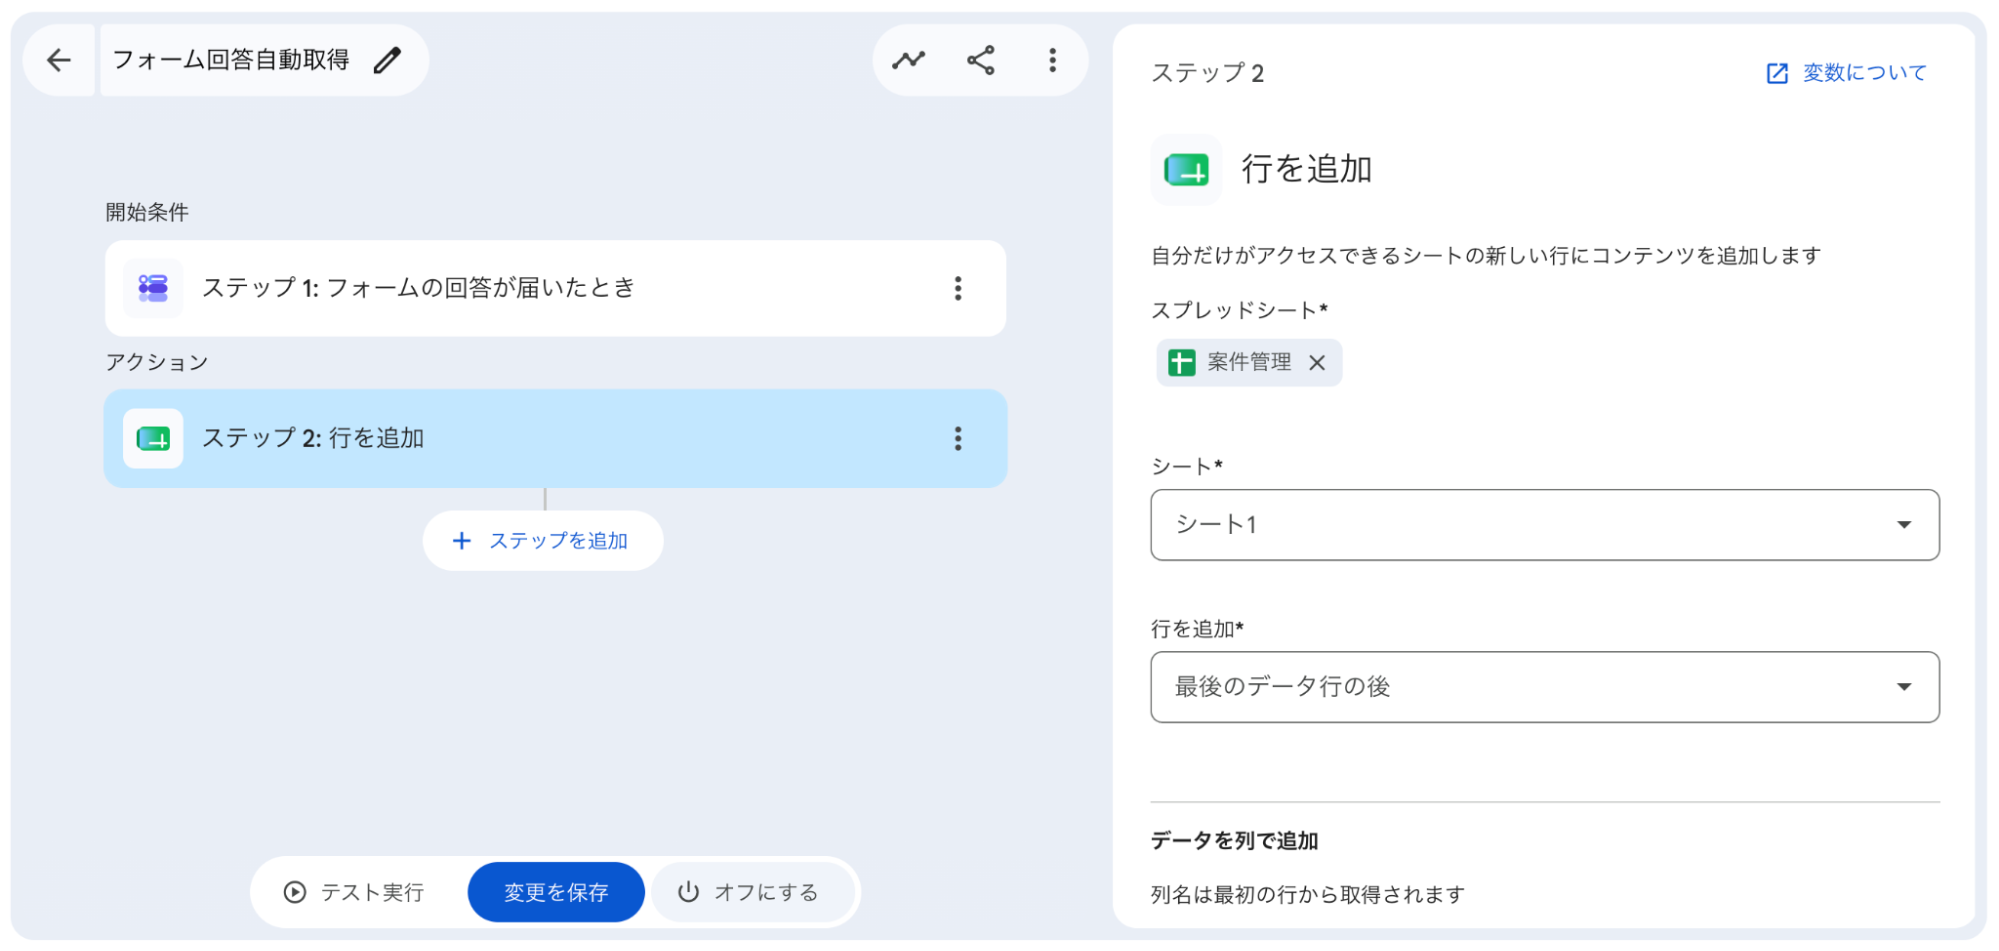This screenshot has width=1999, height=951.
Task: Open Step 1 three-dot options menu
Action: tap(958, 289)
